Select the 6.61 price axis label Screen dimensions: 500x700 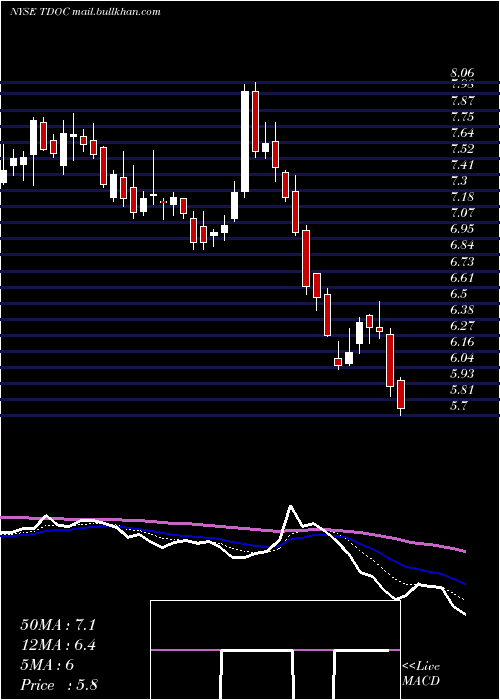coord(462,278)
